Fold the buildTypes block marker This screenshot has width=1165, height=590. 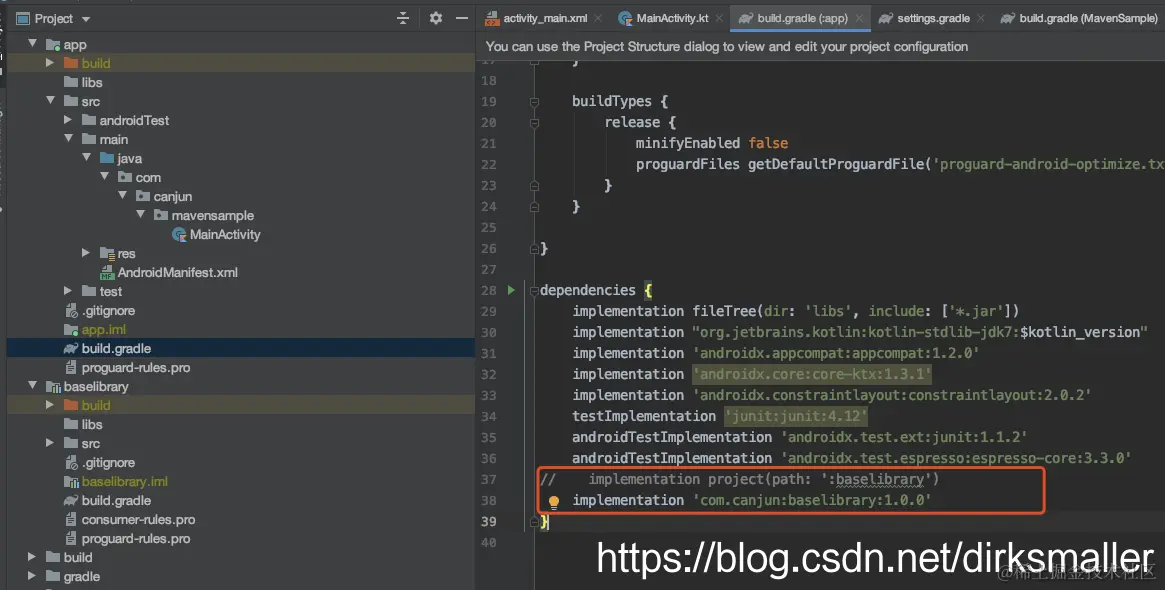(534, 102)
